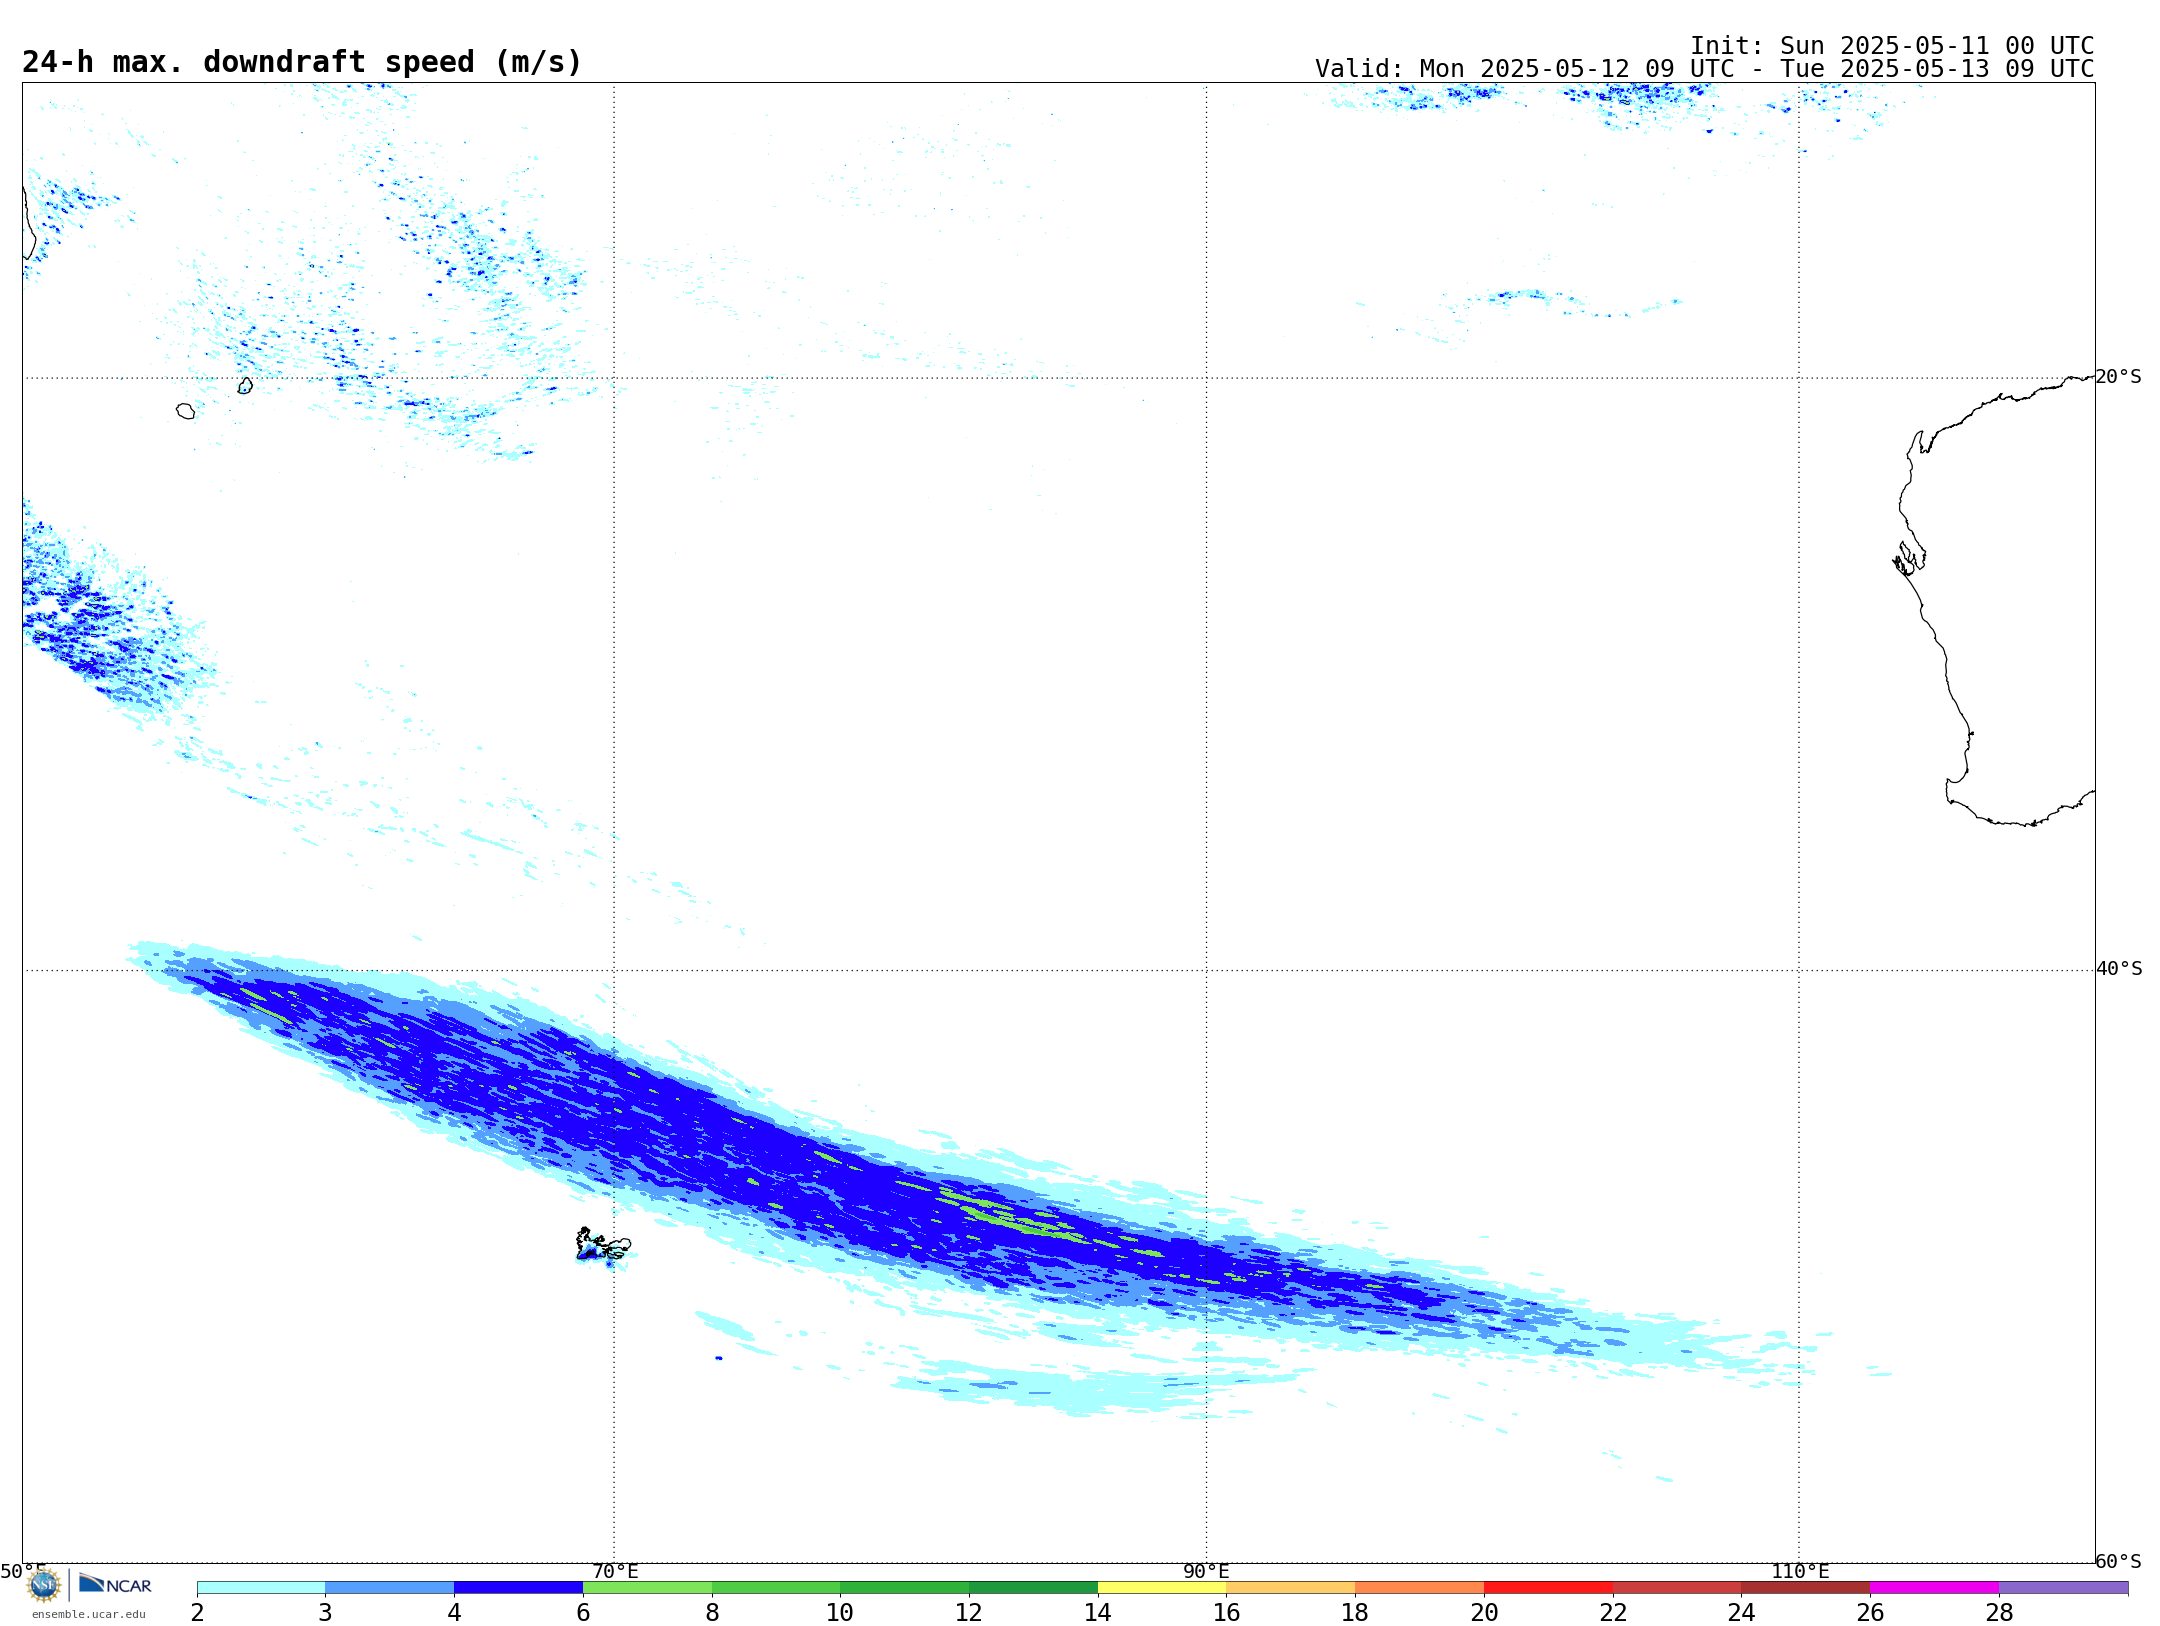Click the 40°S latitude label
The width and height of the screenshot is (2160, 1626).
click(2118, 969)
